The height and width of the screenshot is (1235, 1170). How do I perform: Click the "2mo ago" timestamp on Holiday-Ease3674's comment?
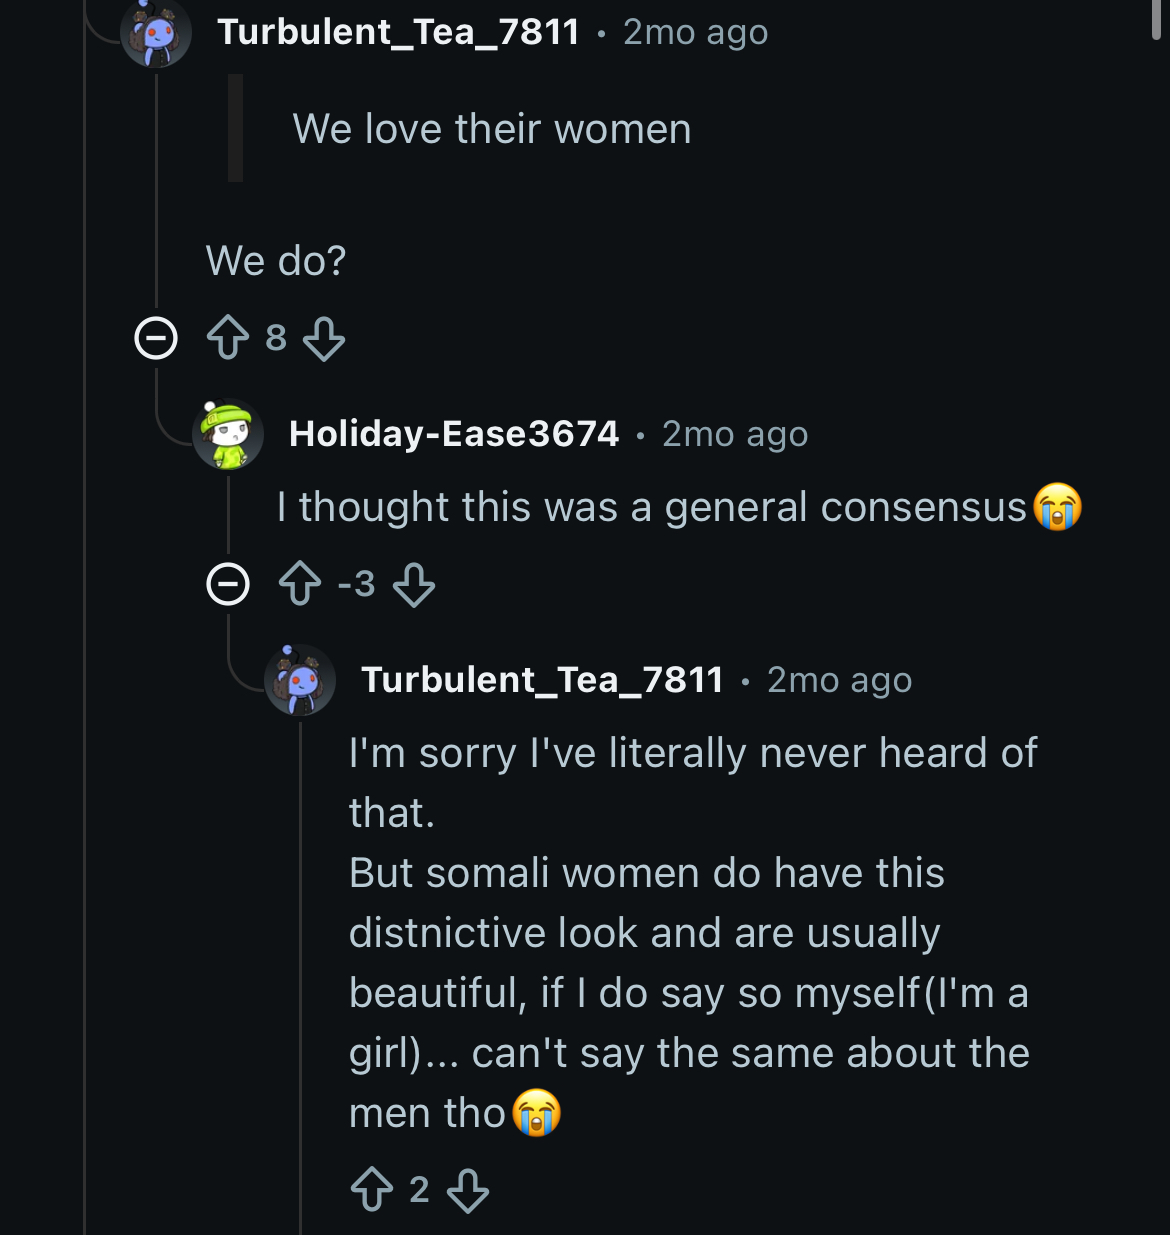coord(735,434)
